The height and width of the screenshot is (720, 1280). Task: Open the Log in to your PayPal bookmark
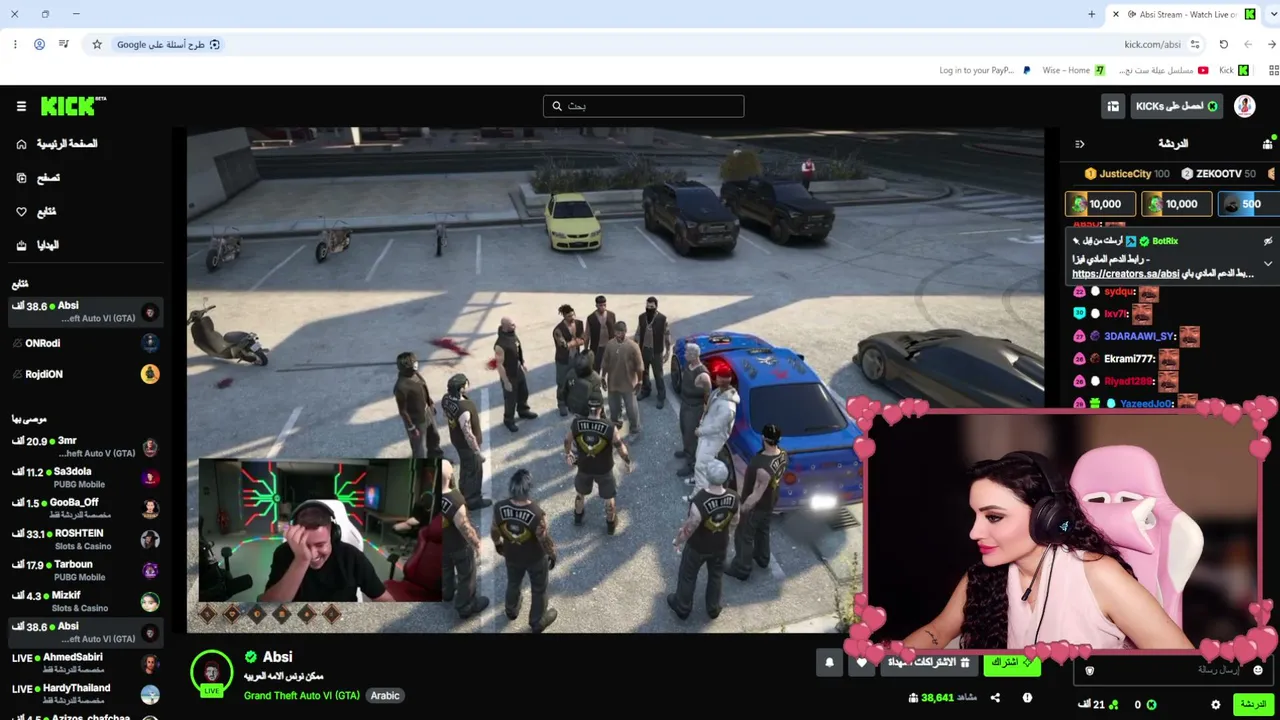(984, 70)
